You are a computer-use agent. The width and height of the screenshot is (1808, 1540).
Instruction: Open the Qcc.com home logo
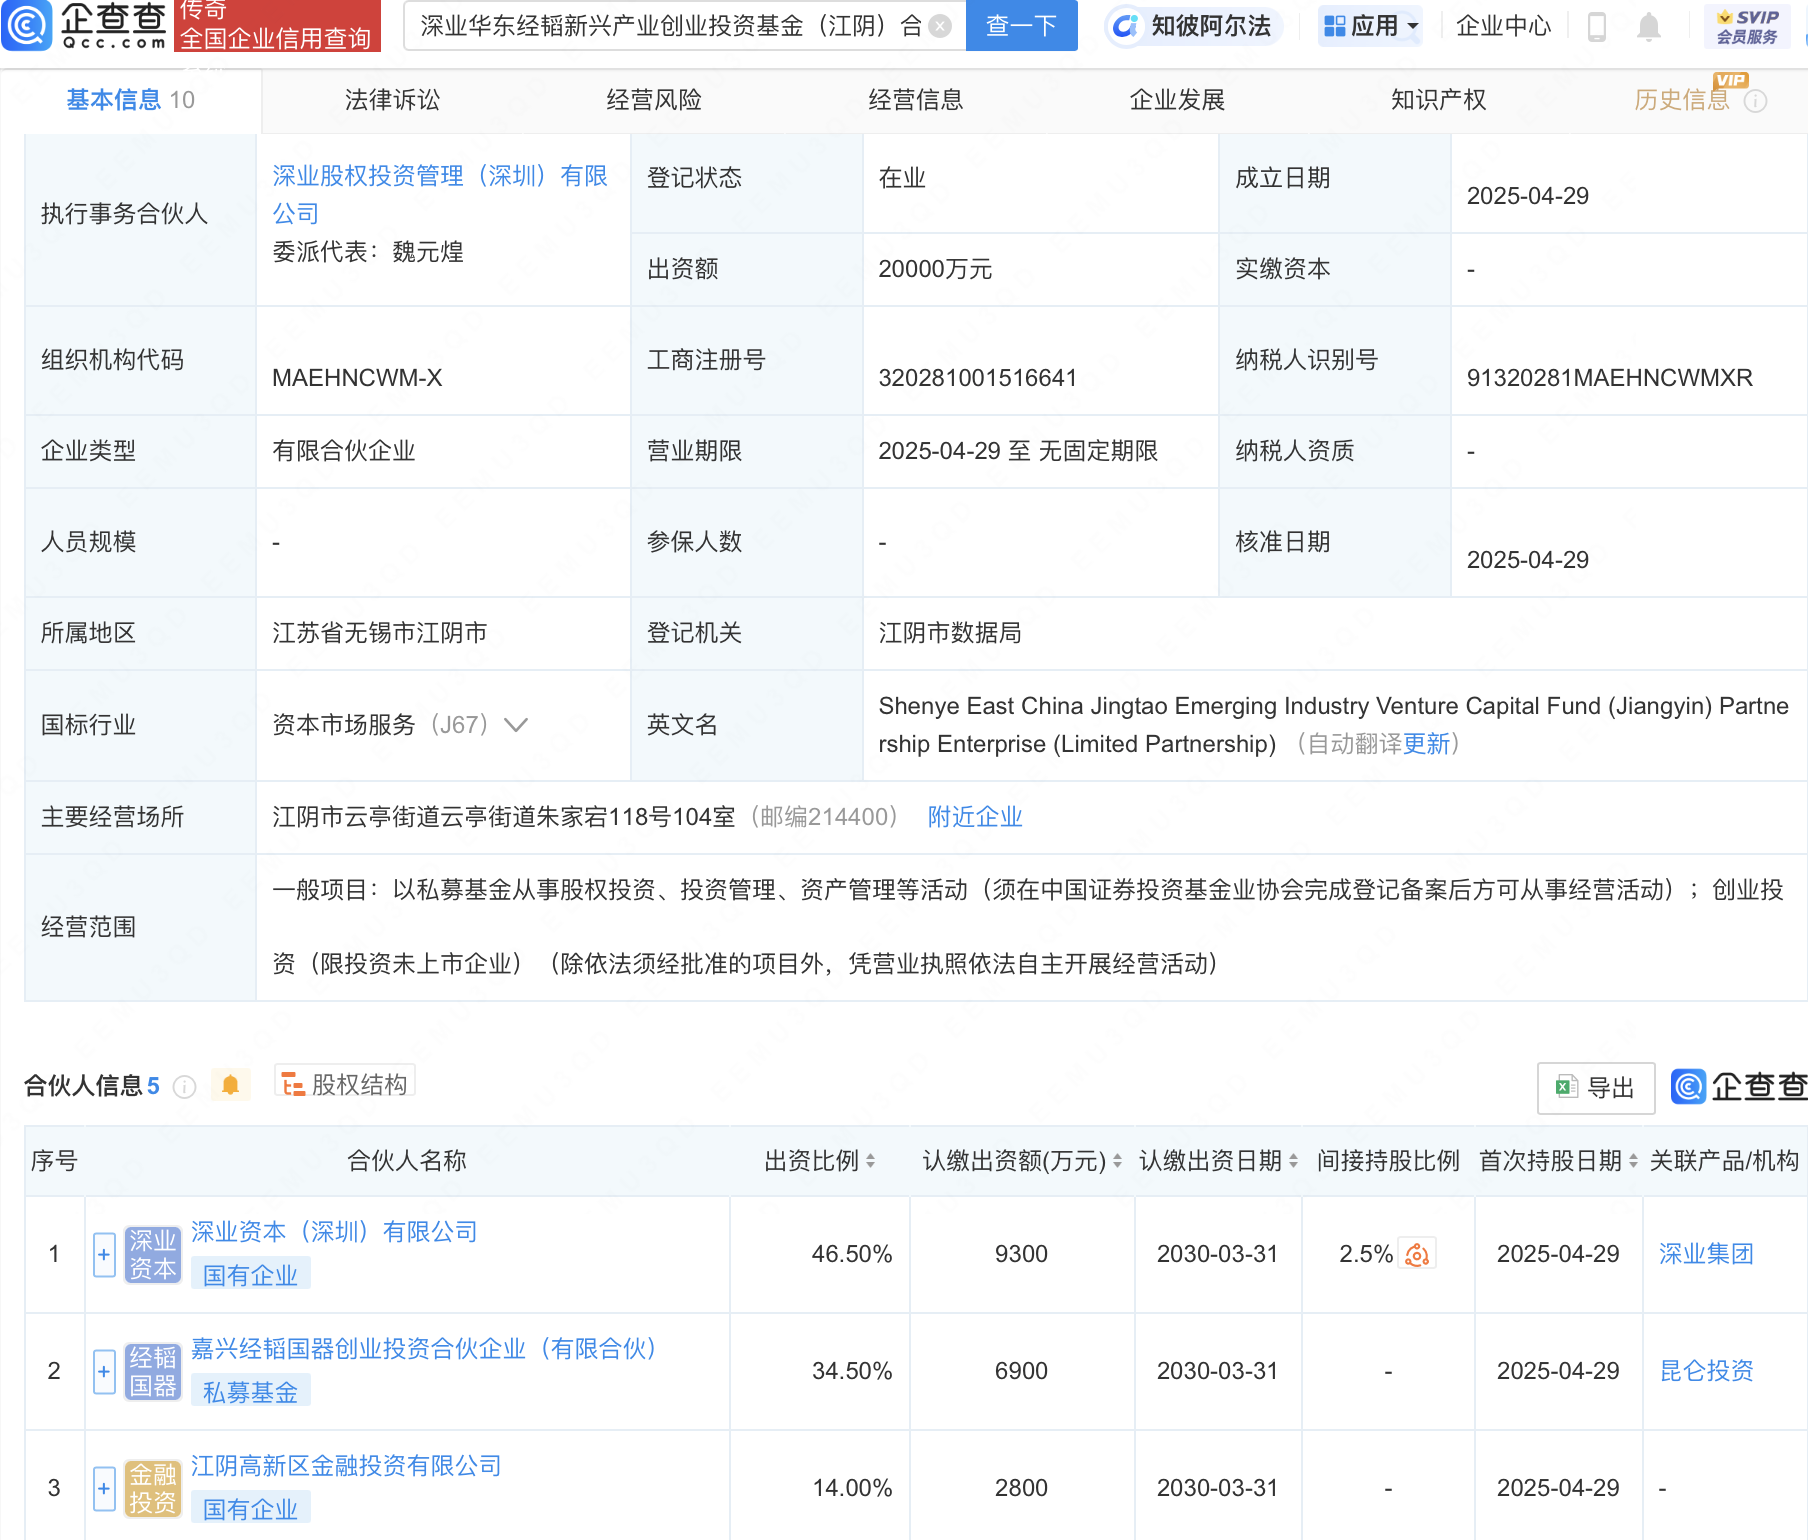[85, 26]
